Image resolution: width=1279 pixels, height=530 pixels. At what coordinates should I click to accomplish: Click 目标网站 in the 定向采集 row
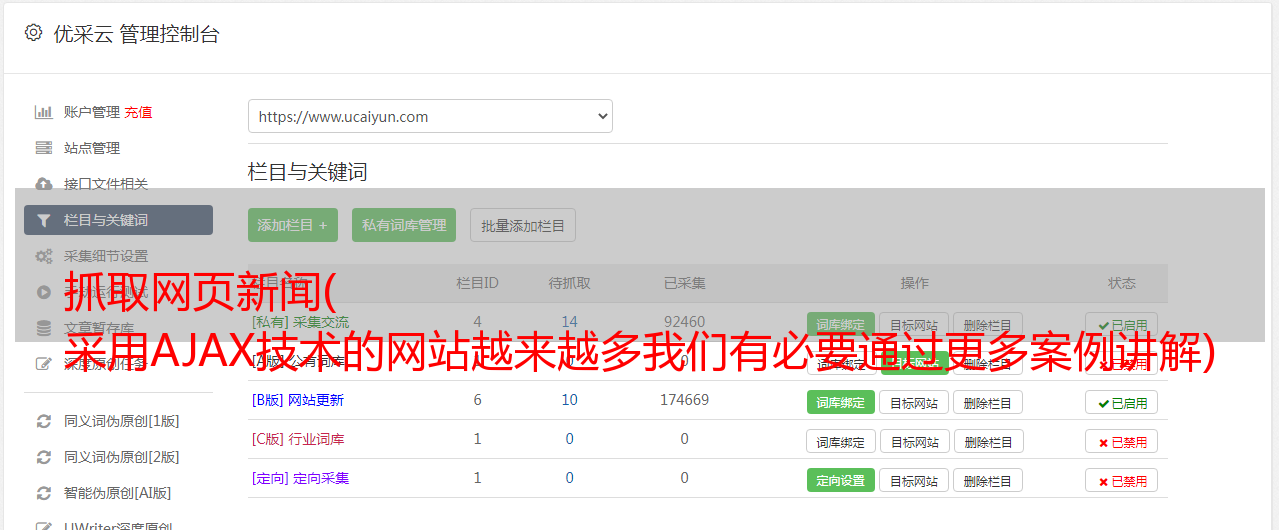(915, 481)
